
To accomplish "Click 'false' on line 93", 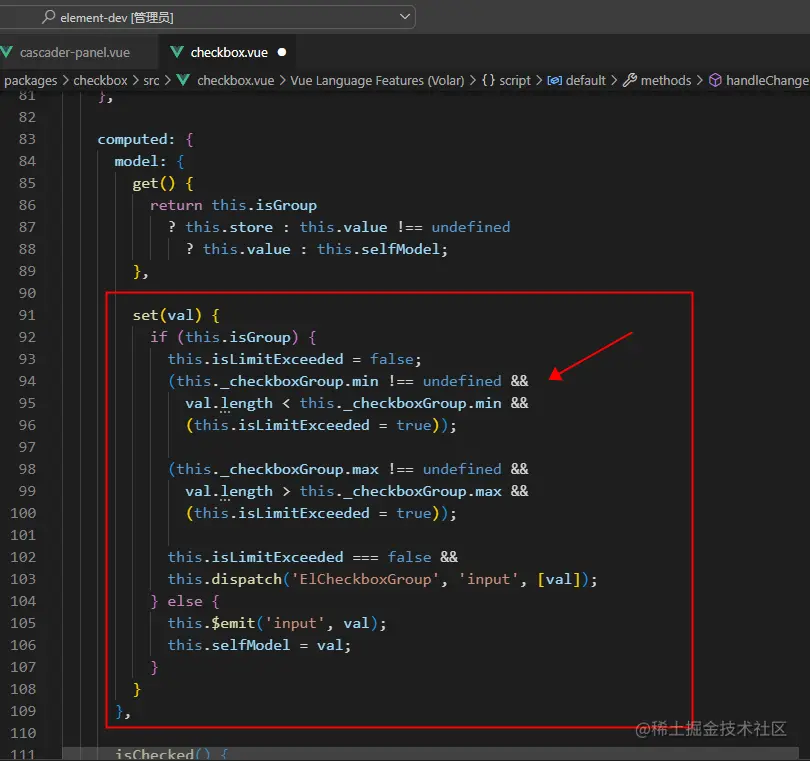I will [392, 359].
